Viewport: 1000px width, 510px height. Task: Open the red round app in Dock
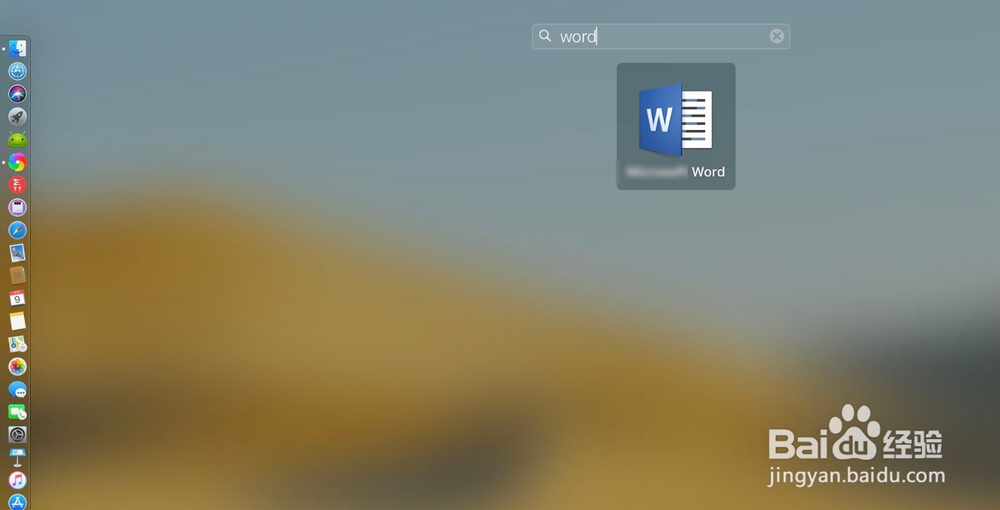[17, 185]
